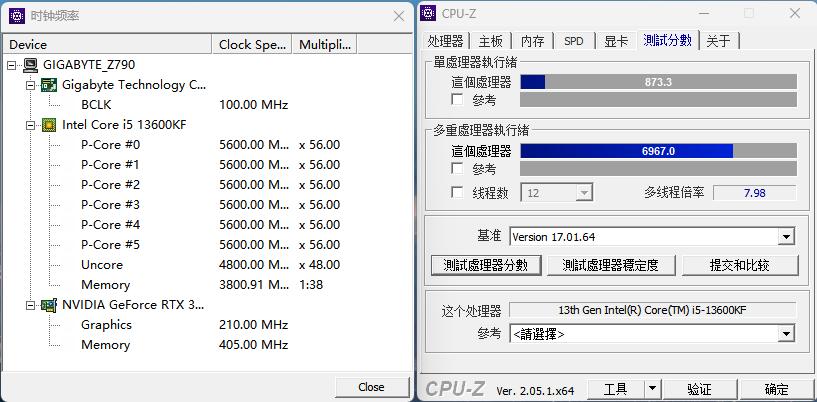Click the 验证 validate button
Viewport: 817px width, 402px height.
click(699, 388)
